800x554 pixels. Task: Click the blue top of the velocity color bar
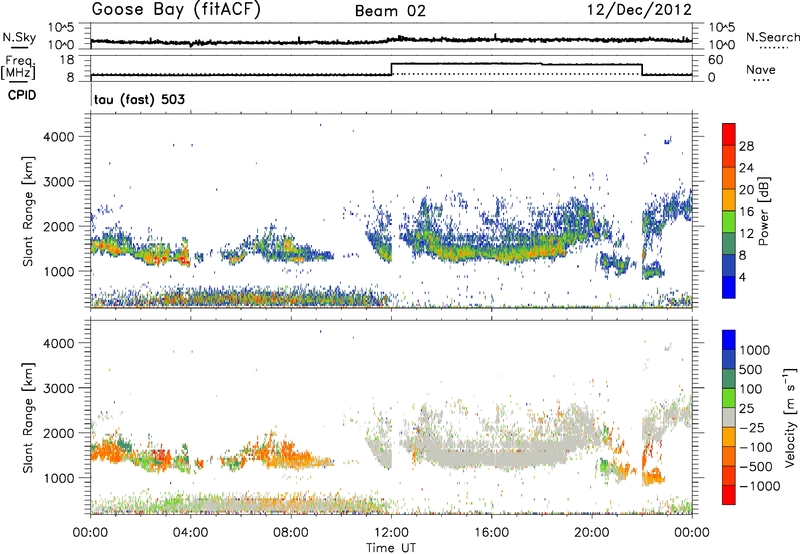tap(729, 340)
